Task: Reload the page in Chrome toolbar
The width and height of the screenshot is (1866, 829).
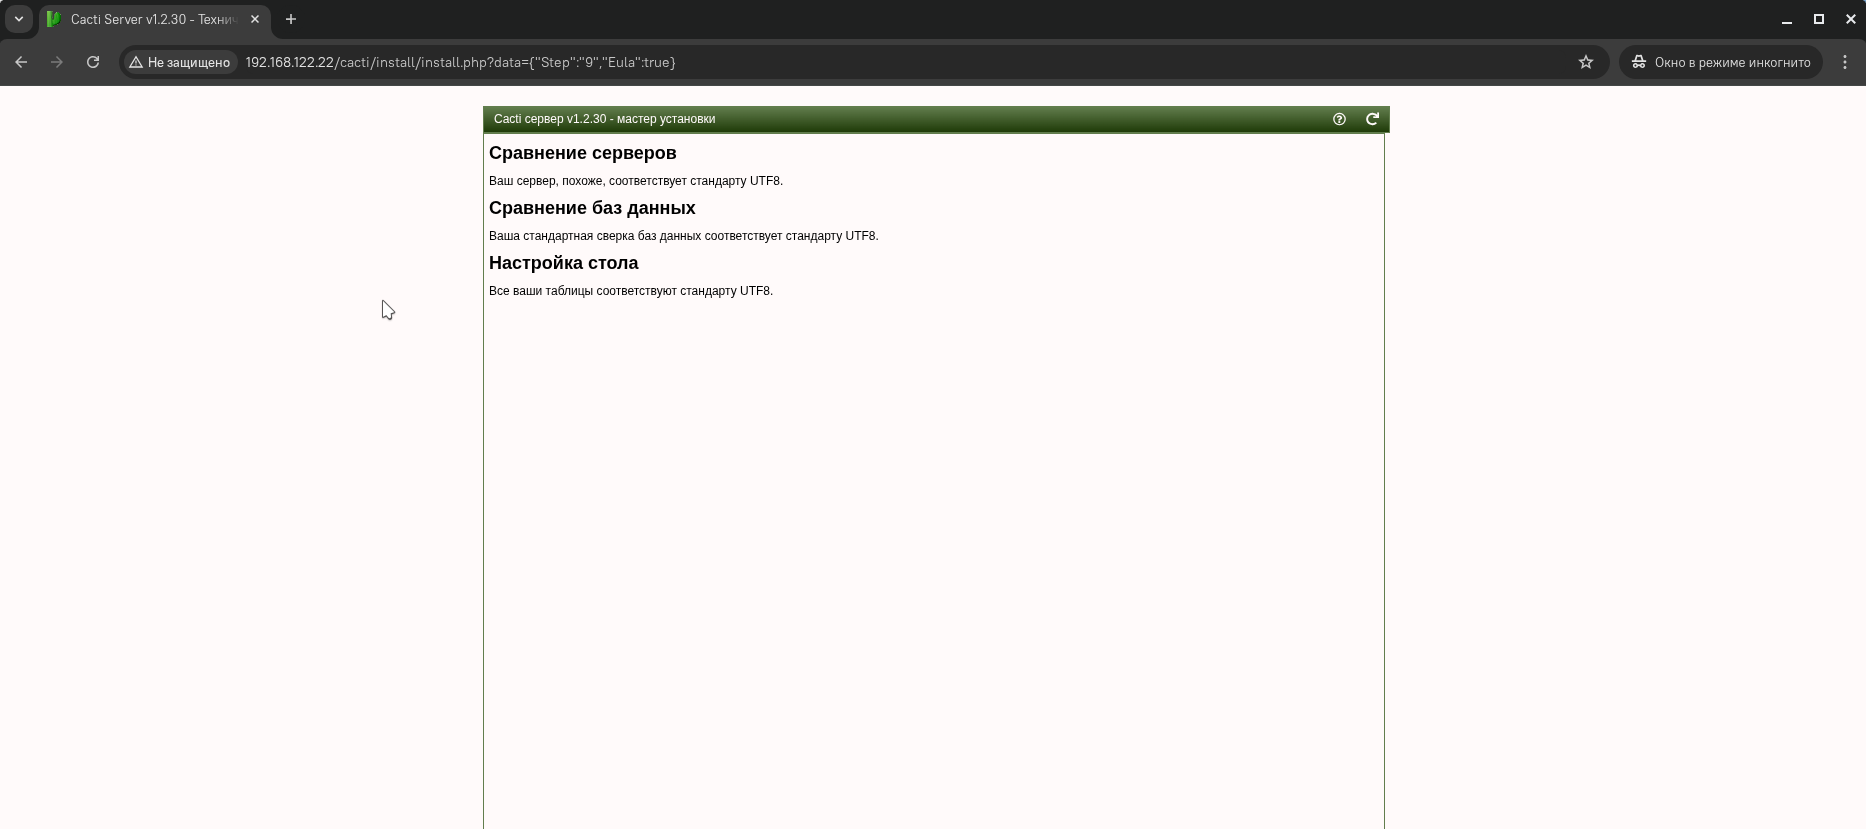Action: pos(93,62)
